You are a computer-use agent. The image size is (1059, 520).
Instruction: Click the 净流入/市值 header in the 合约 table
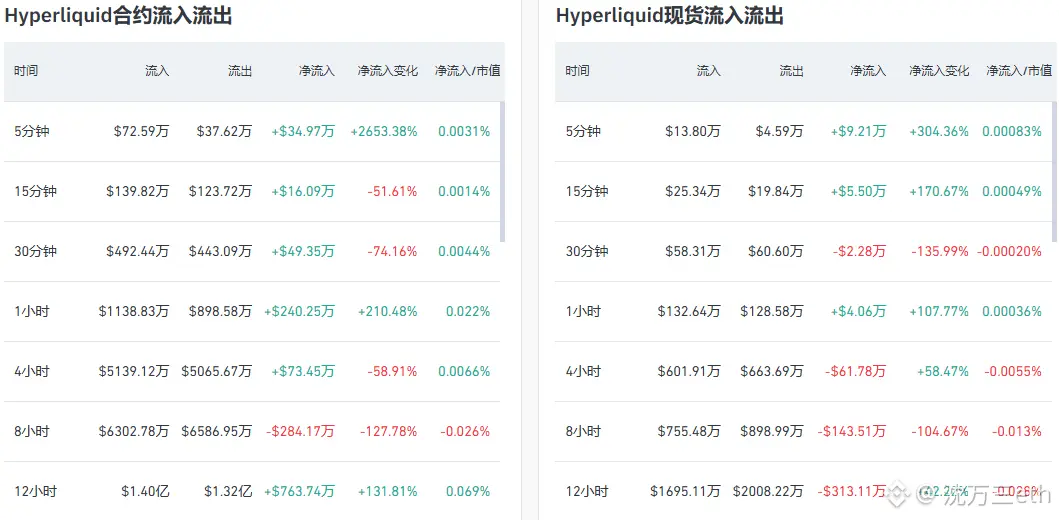(x=468, y=71)
